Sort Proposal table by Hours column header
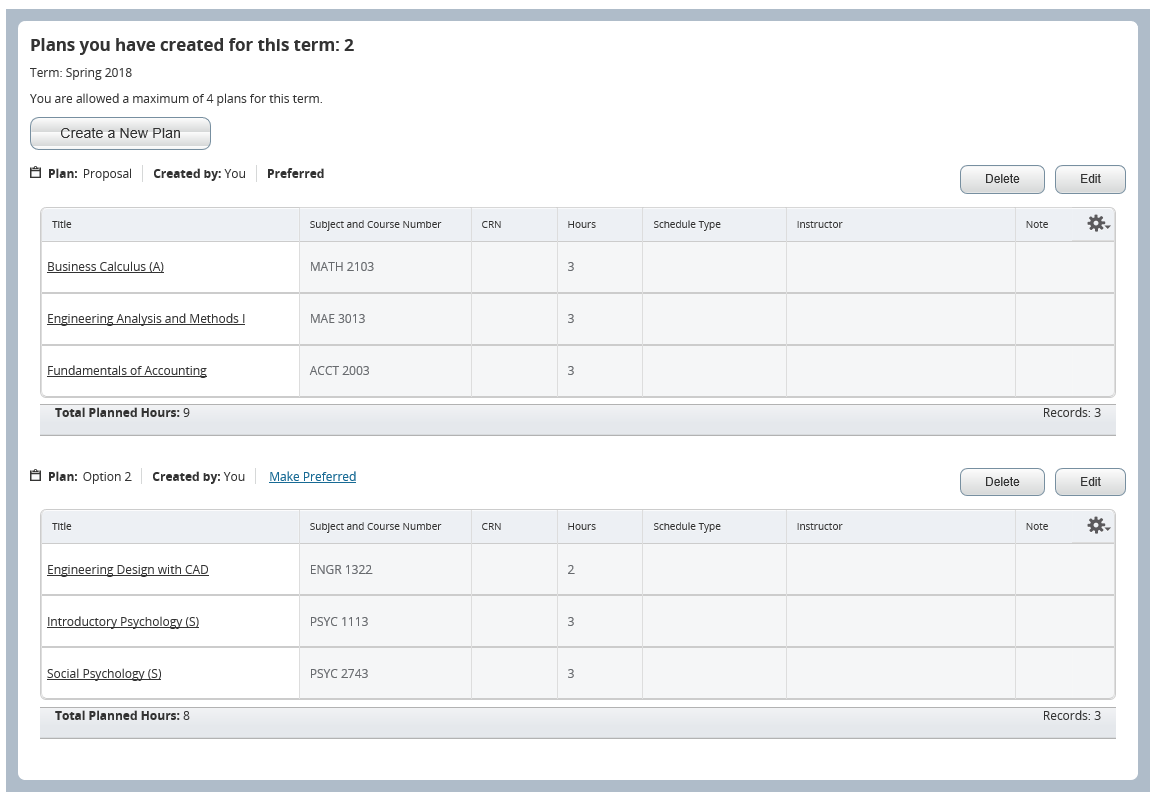This screenshot has width=1159, height=798. click(x=581, y=225)
